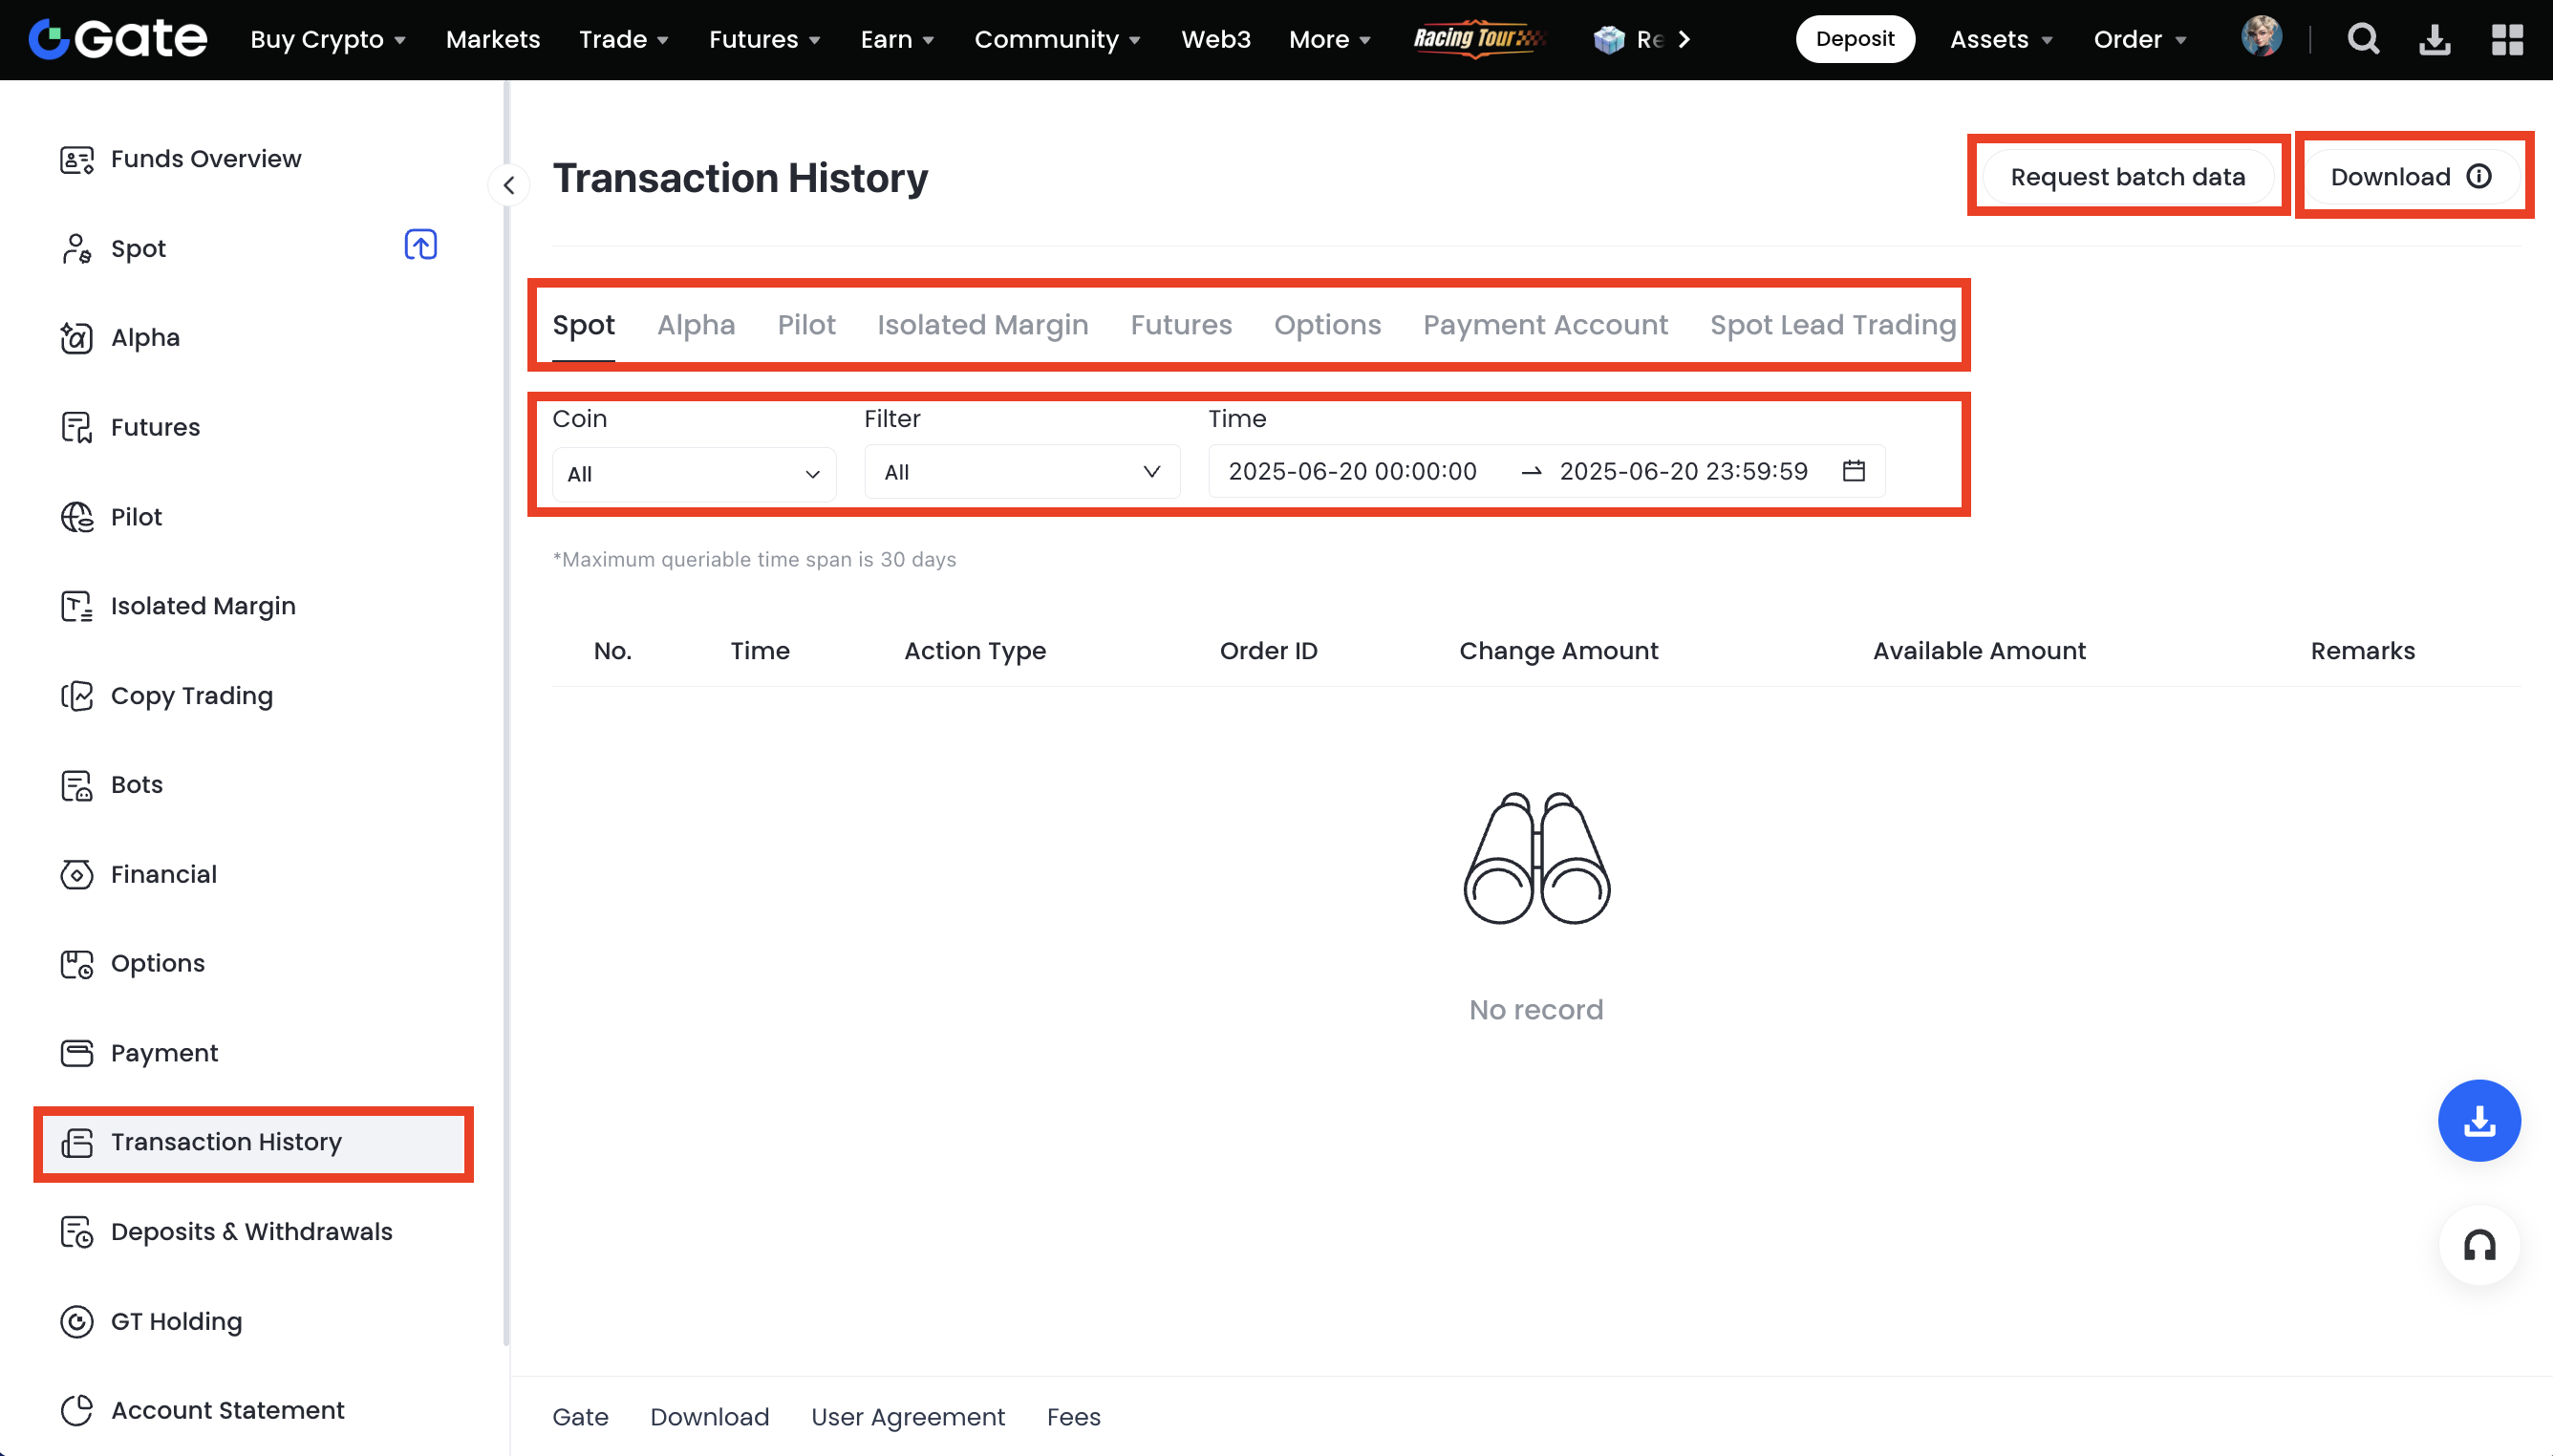Image resolution: width=2553 pixels, height=1456 pixels.
Task: Click the search magnifier icon in header
Action: [2363, 39]
